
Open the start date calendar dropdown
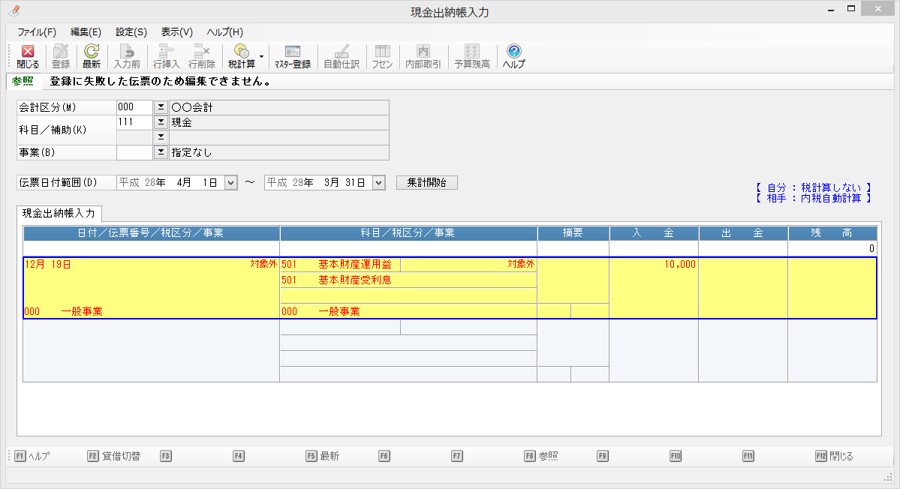231,183
